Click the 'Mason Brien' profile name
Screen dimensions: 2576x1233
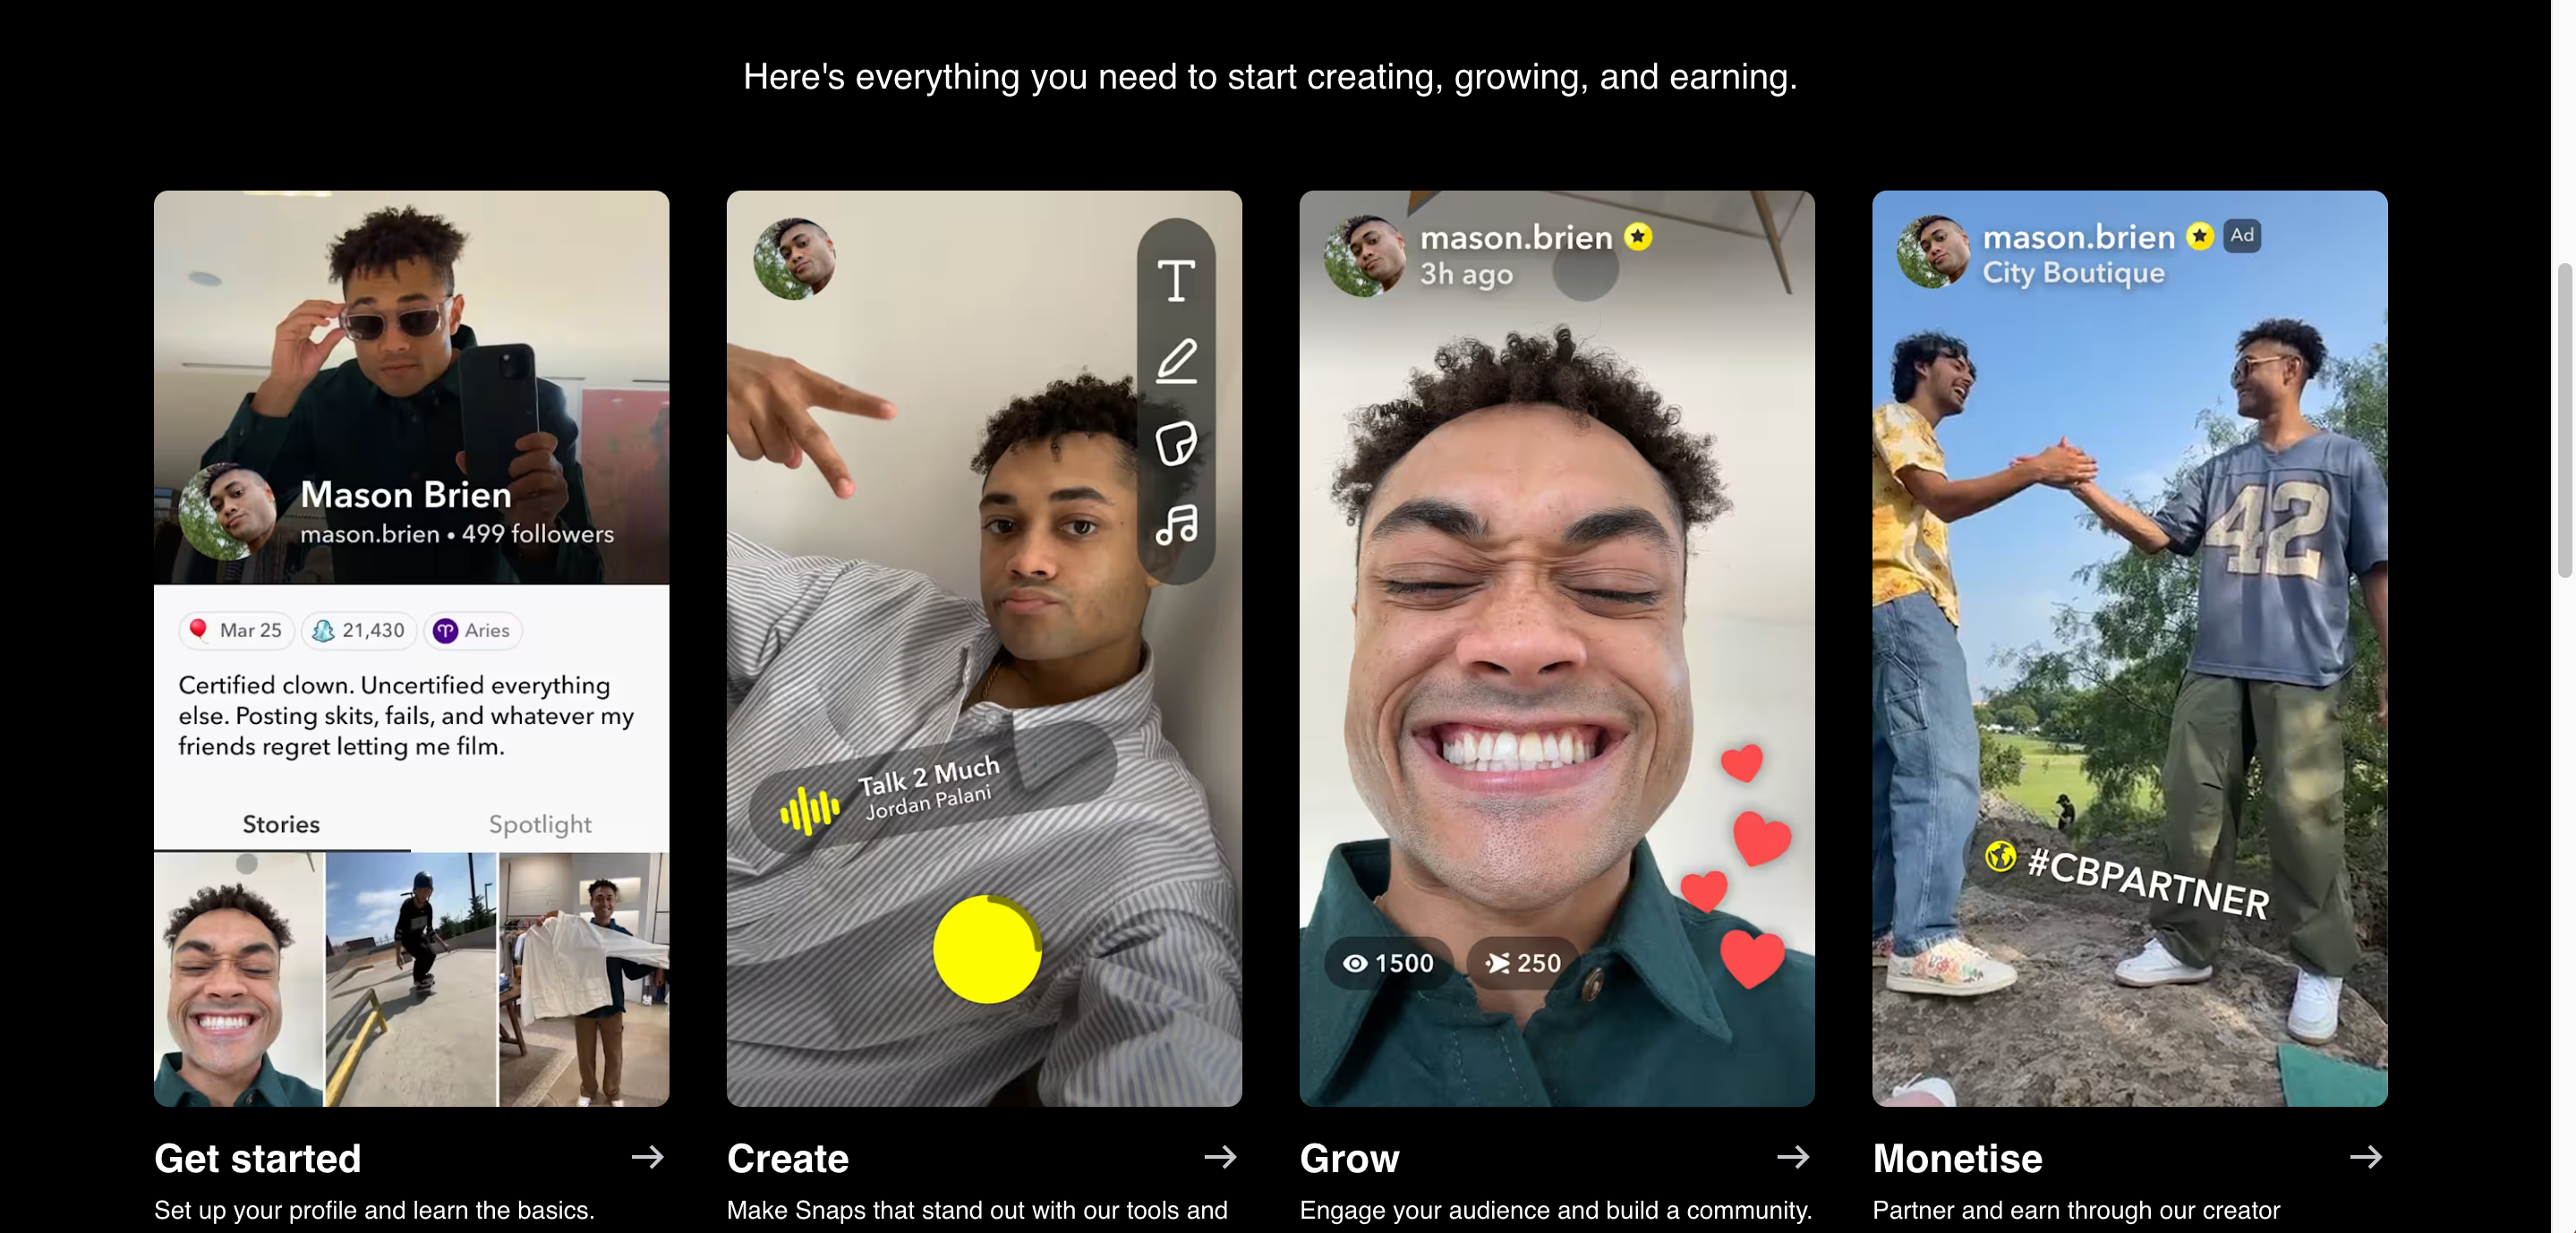(x=405, y=495)
